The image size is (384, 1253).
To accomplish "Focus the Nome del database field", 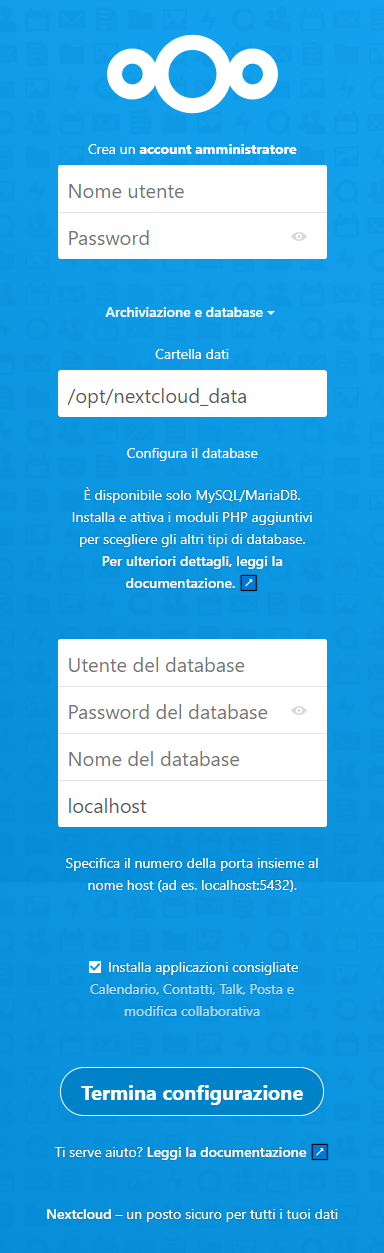I will (x=192, y=758).
